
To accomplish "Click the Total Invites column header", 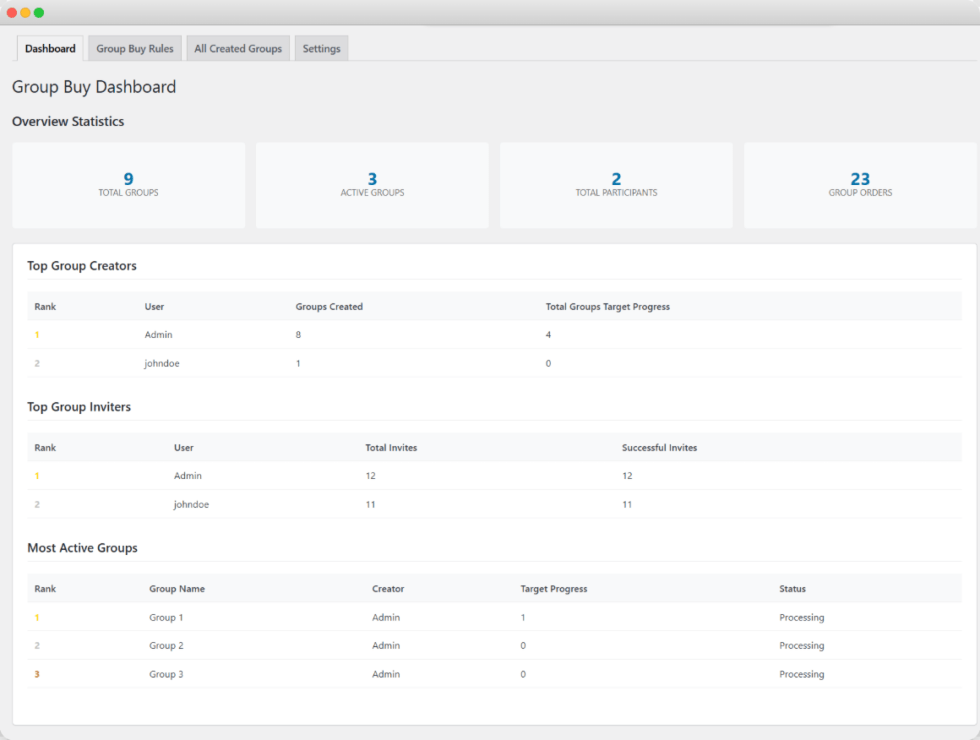I will coord(391,448).
